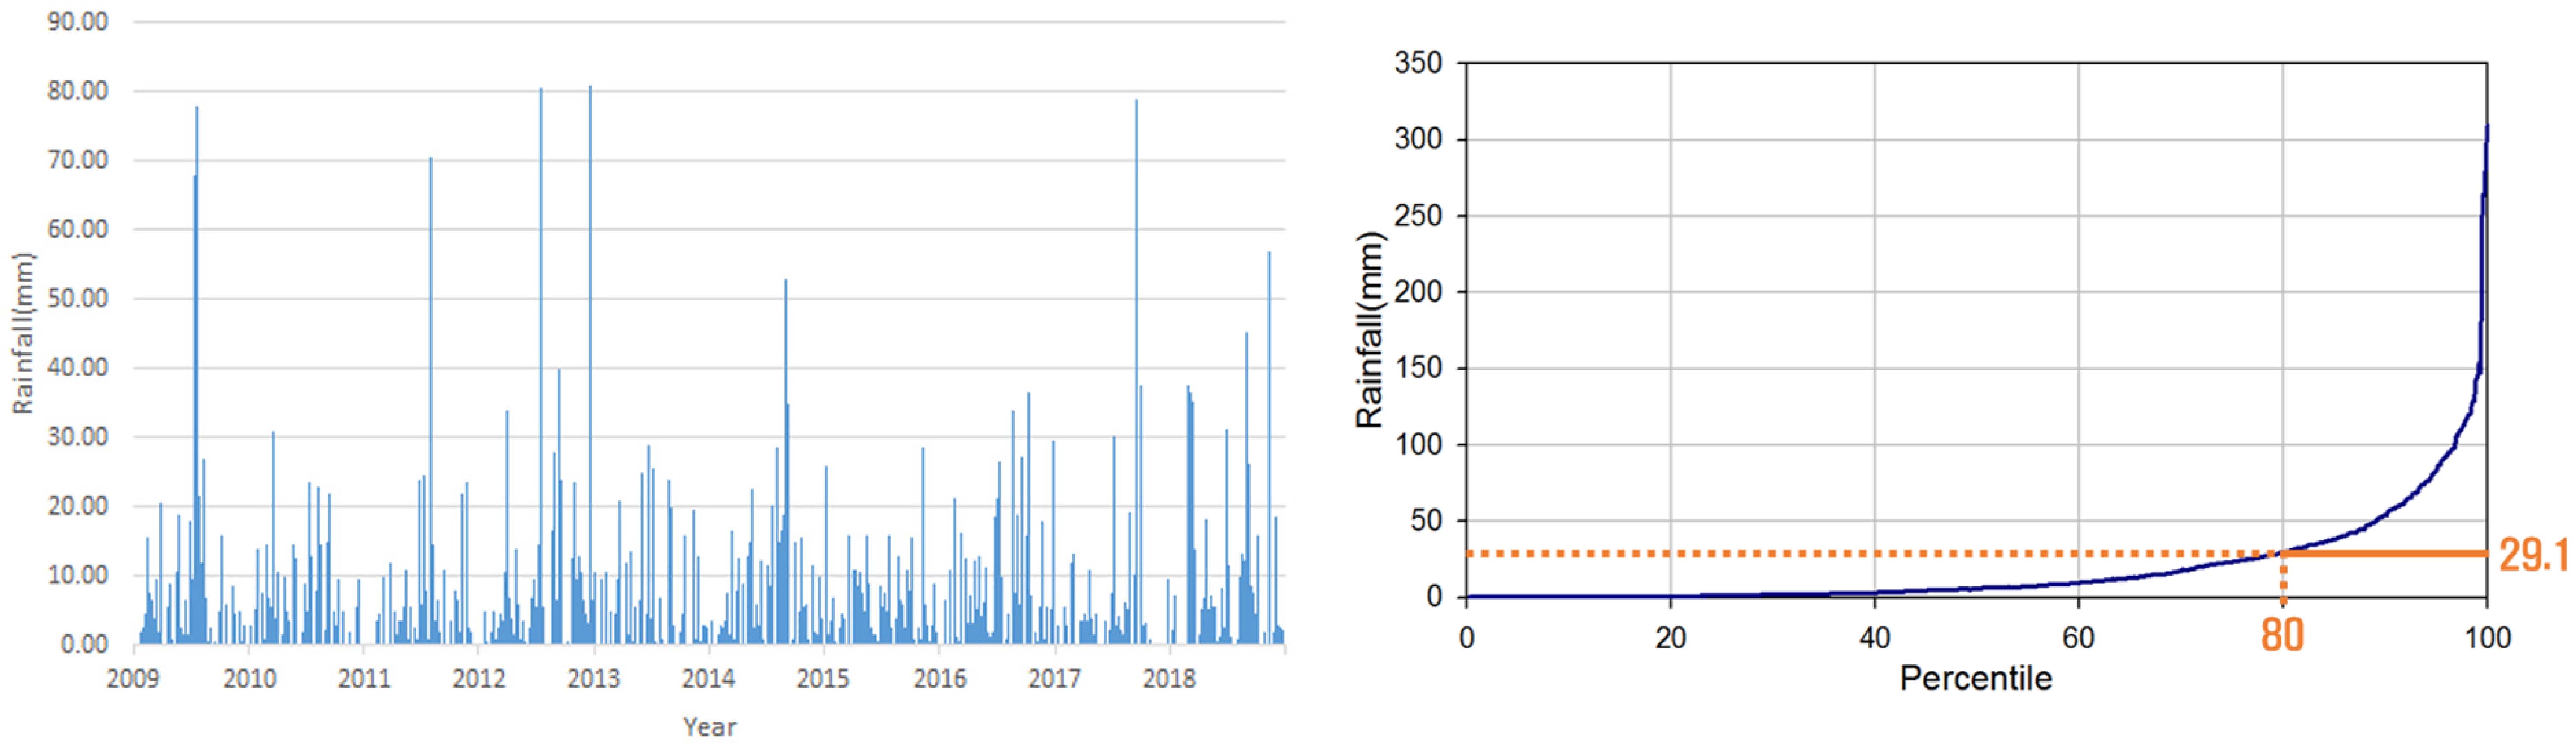Click the 2018 year axis label
The height and width of the screenshot is (743, 2576).
click(1168, 679)
